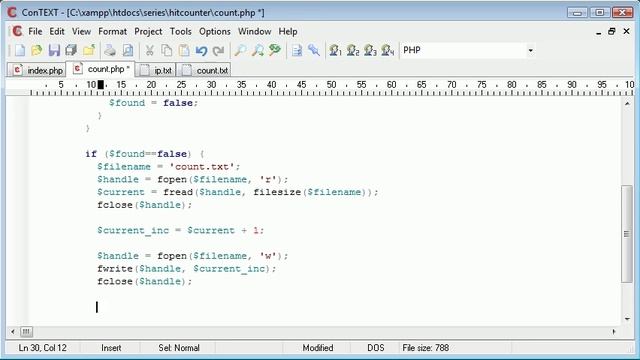640x360 pixels.
Task: Open the Window menu
Action: pos(254,31)
